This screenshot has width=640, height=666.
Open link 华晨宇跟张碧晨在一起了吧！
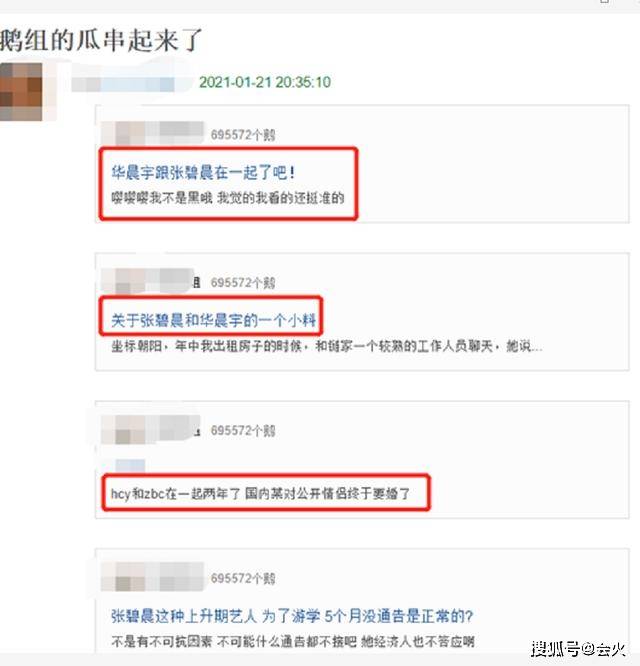point(203,172)
